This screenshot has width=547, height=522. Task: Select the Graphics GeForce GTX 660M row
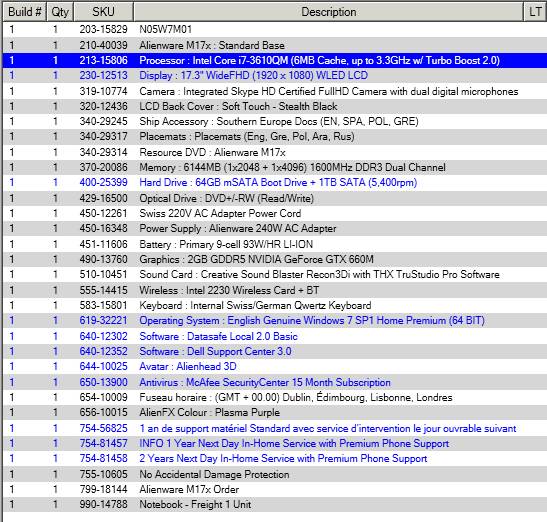pos(275,259)
